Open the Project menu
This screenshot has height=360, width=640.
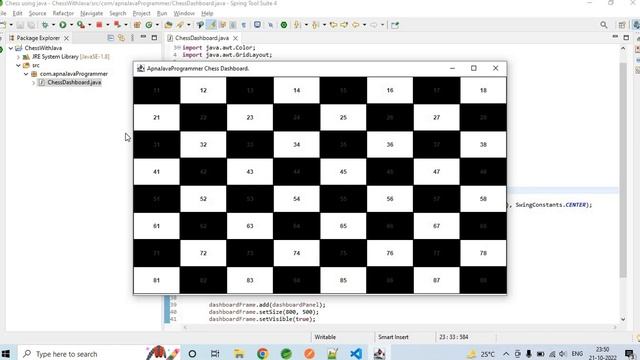pos(141,13)
